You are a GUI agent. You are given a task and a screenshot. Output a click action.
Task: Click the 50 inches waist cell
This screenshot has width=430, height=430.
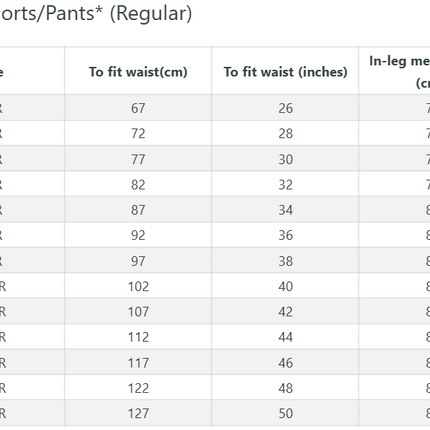tap(286, 413)
